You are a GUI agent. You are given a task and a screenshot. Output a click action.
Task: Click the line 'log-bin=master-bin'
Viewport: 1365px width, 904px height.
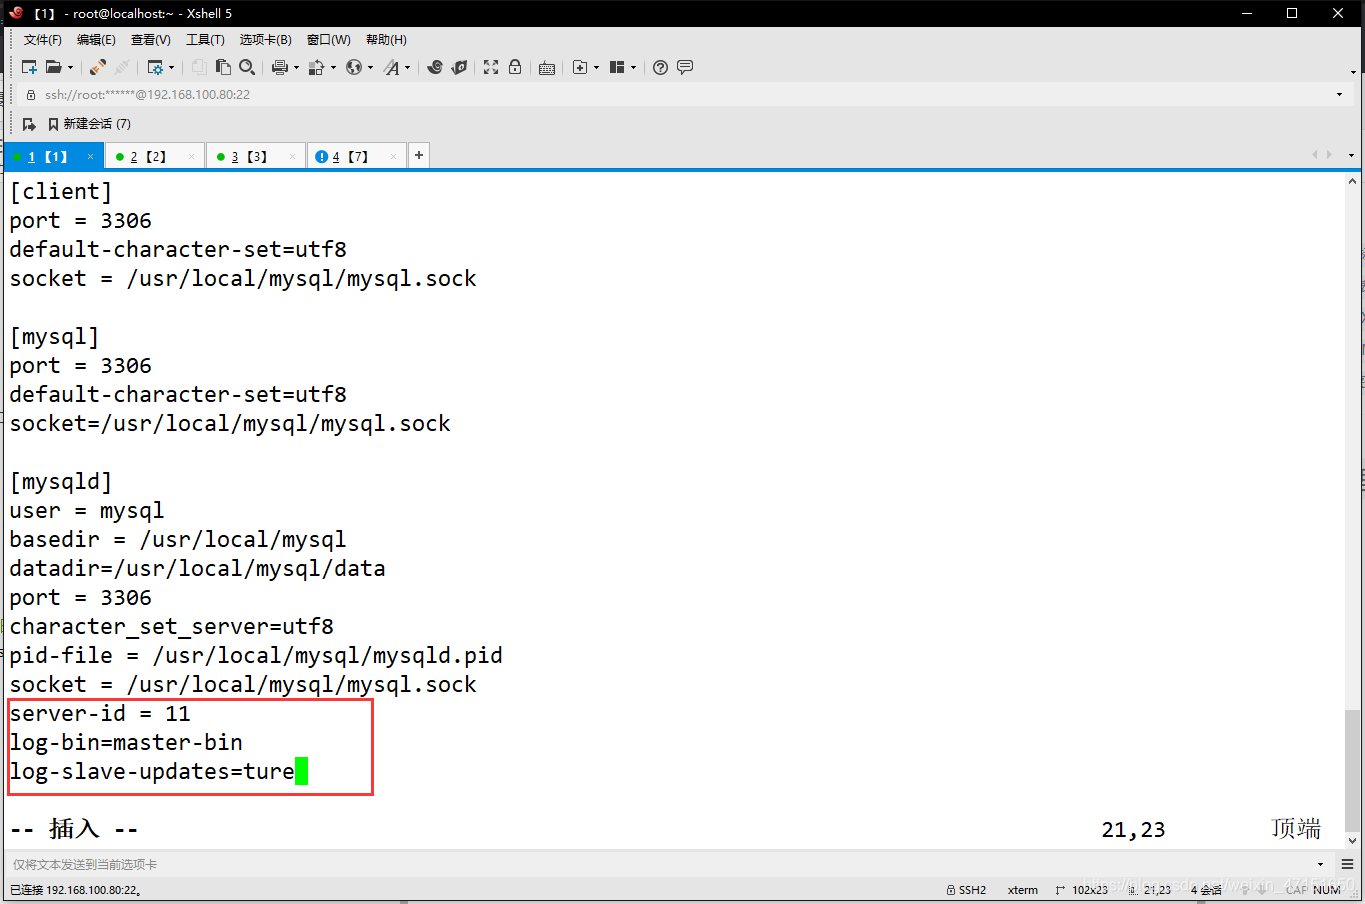[126, 743]
